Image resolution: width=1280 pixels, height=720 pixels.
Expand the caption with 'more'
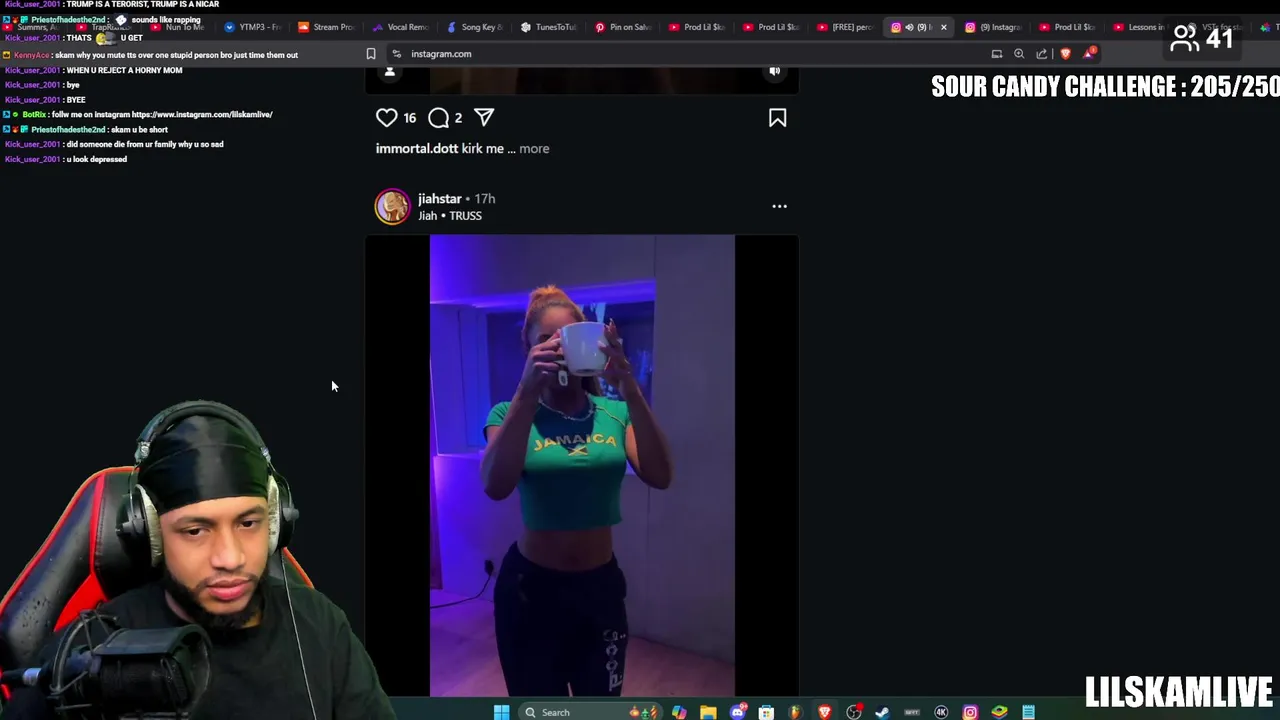(534, 148)
